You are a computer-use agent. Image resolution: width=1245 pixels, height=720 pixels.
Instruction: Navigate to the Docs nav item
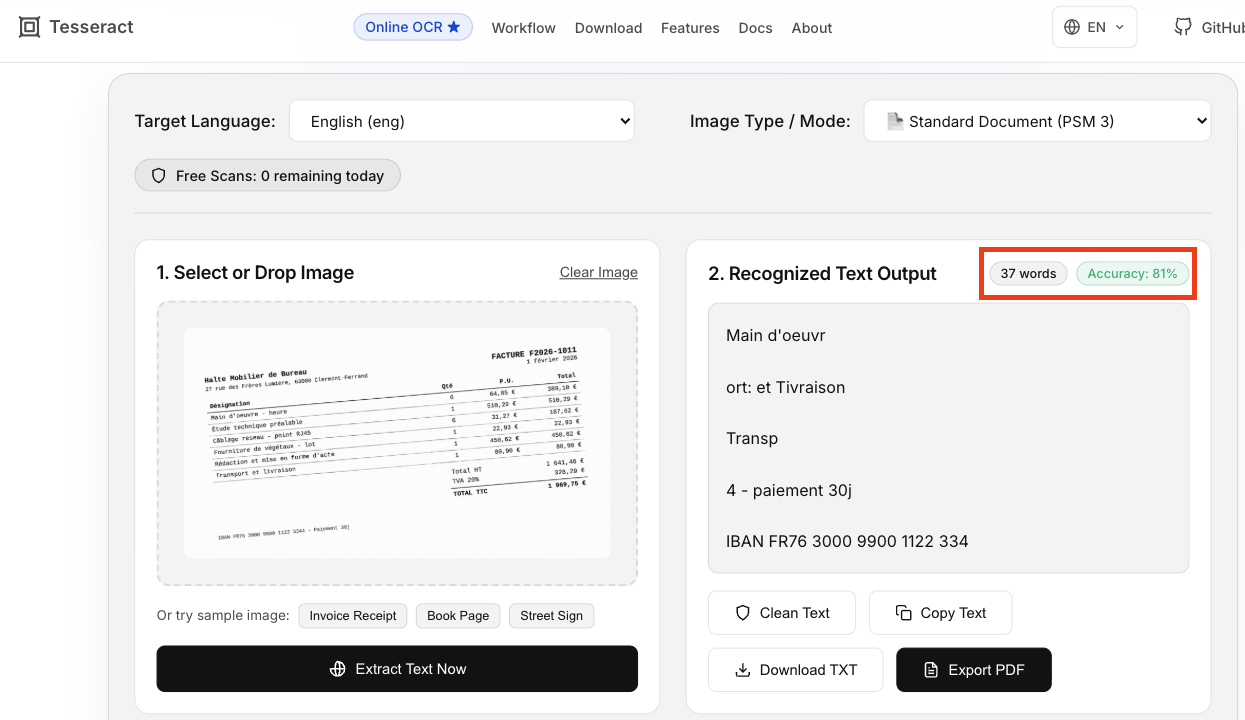(x=755, y=28)
